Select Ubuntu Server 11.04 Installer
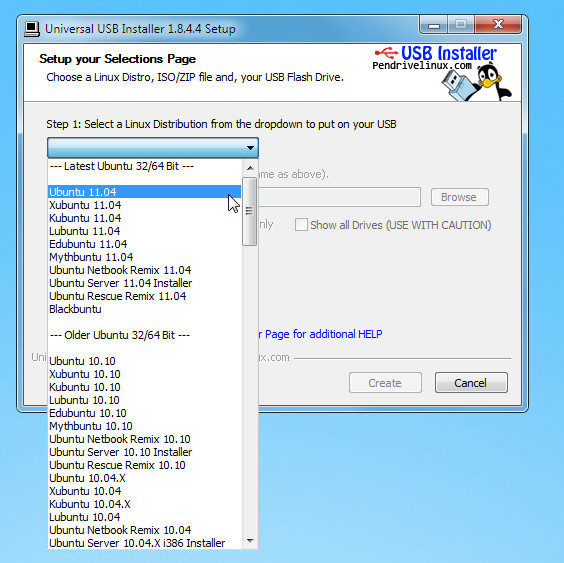Viewport: 564px width, 563px height. coord(144,283)
